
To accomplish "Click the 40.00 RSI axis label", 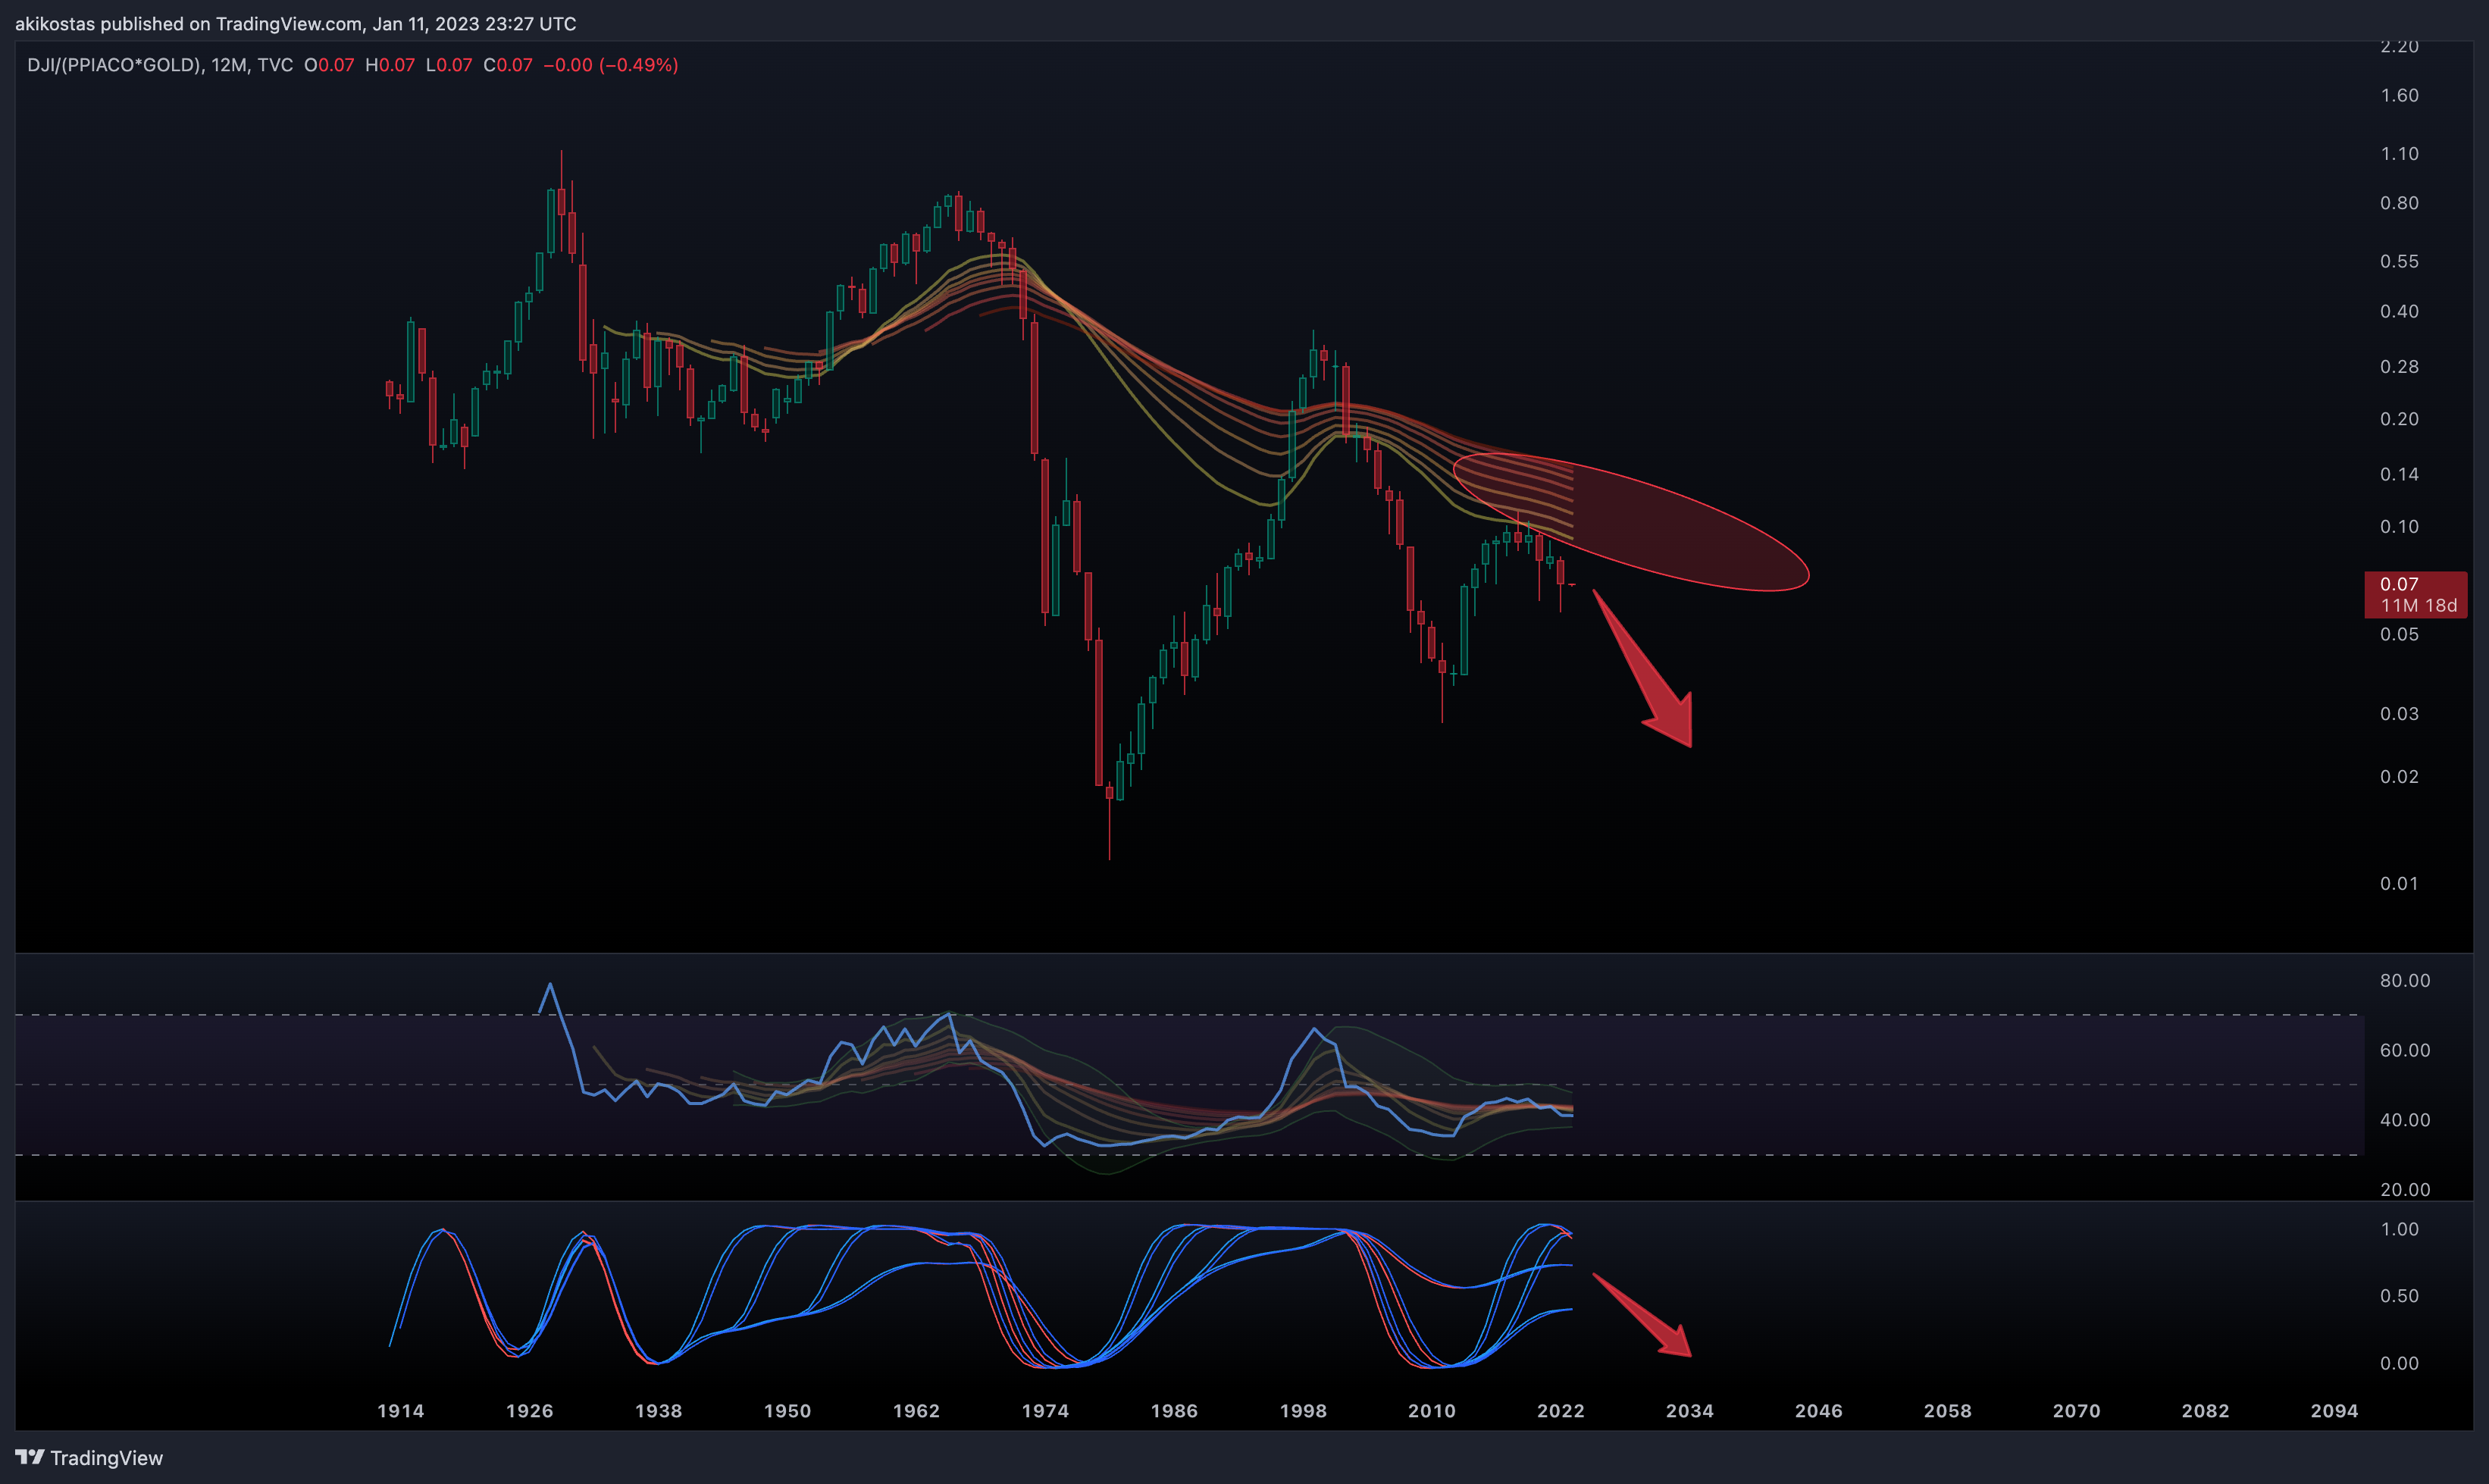I will click(x=2405, y=1120).
